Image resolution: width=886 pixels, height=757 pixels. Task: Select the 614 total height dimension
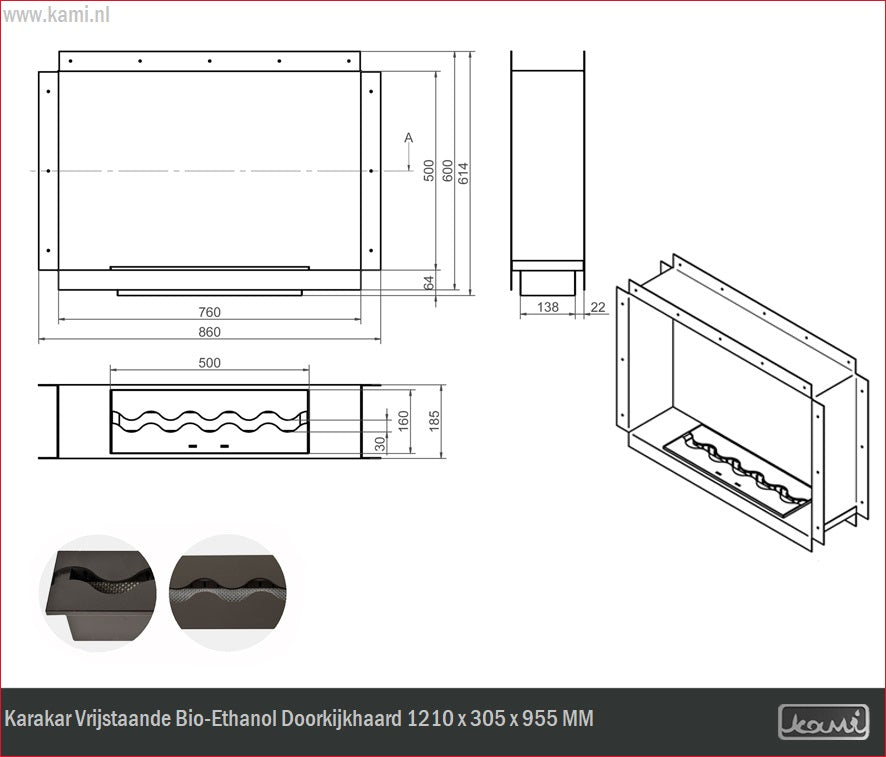[x=463, y=172]
